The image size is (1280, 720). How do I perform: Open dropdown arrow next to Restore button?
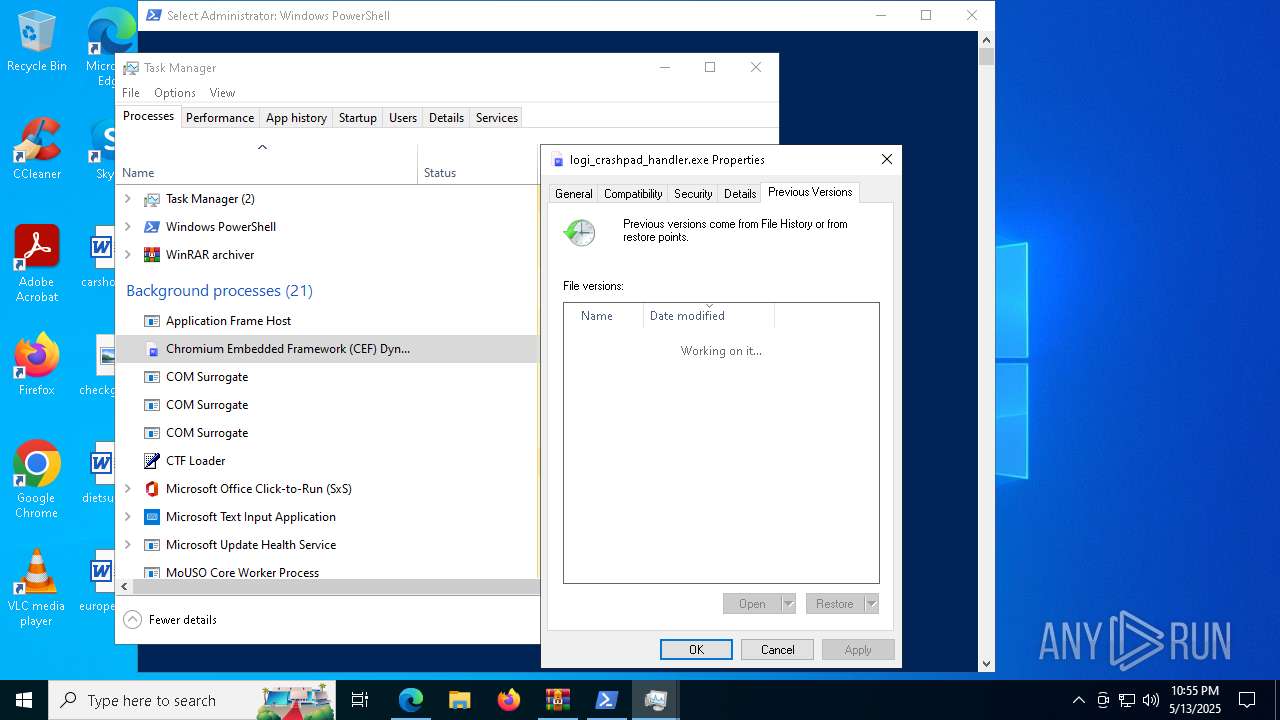click(871, 604)
